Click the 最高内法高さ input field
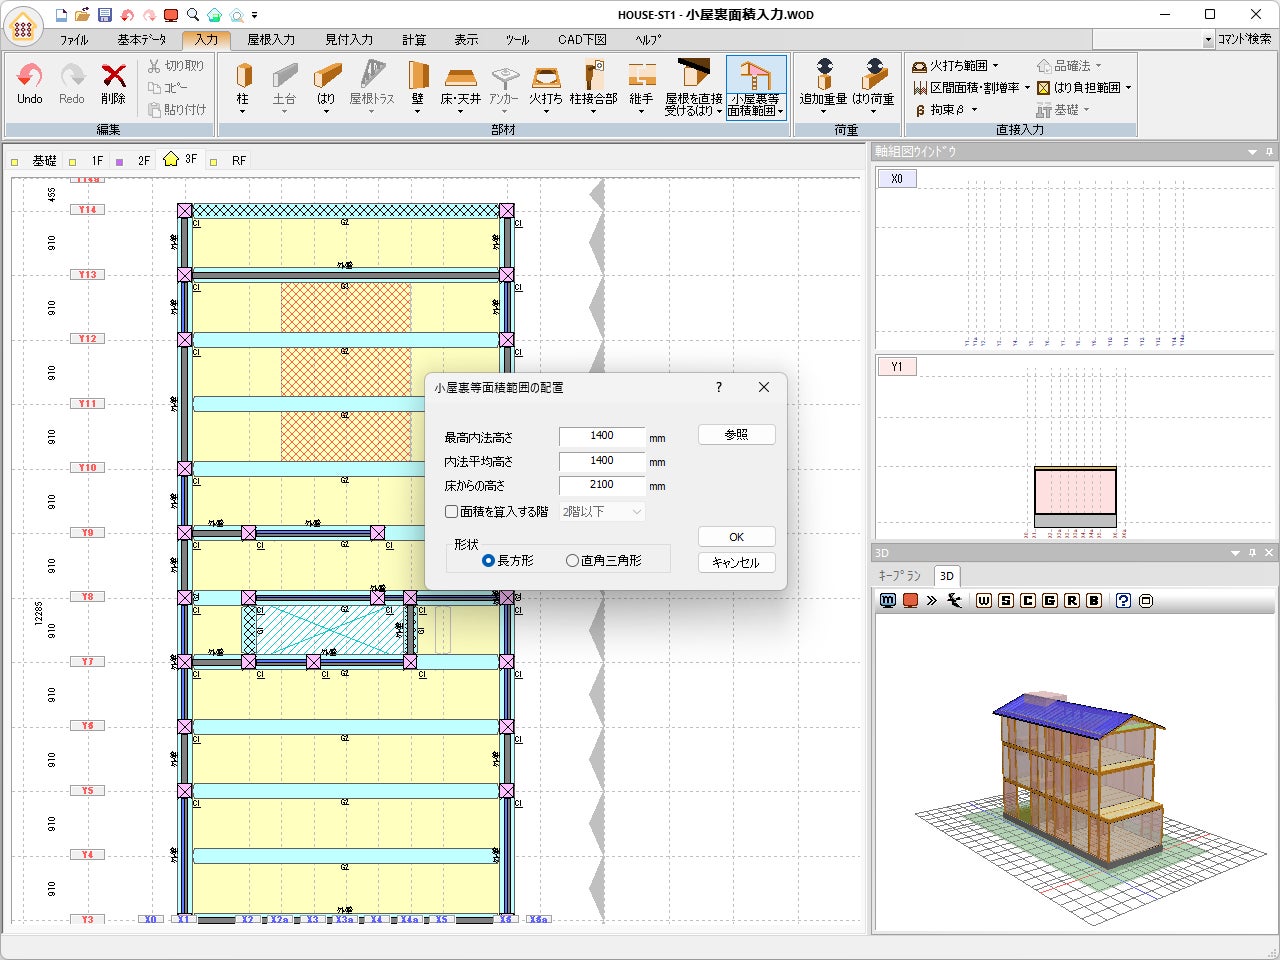Viewport: 1280px width, 960px height. pos(602,436)
